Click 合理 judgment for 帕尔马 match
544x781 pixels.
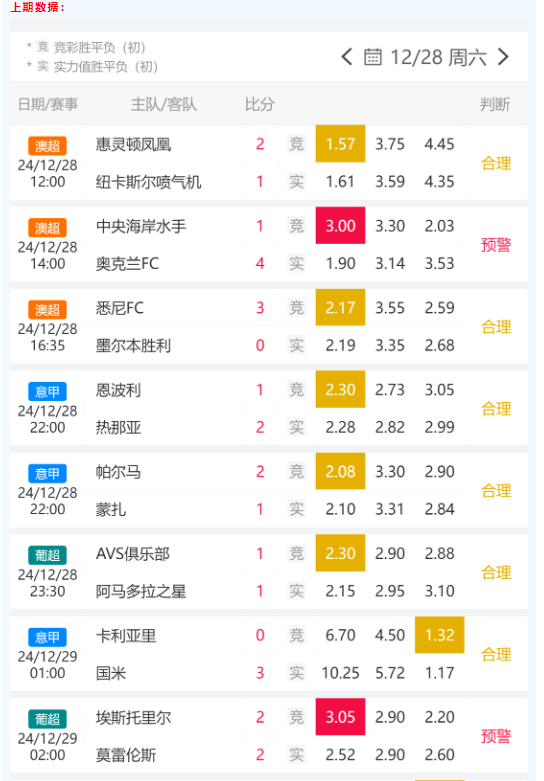tap(496, 491)
